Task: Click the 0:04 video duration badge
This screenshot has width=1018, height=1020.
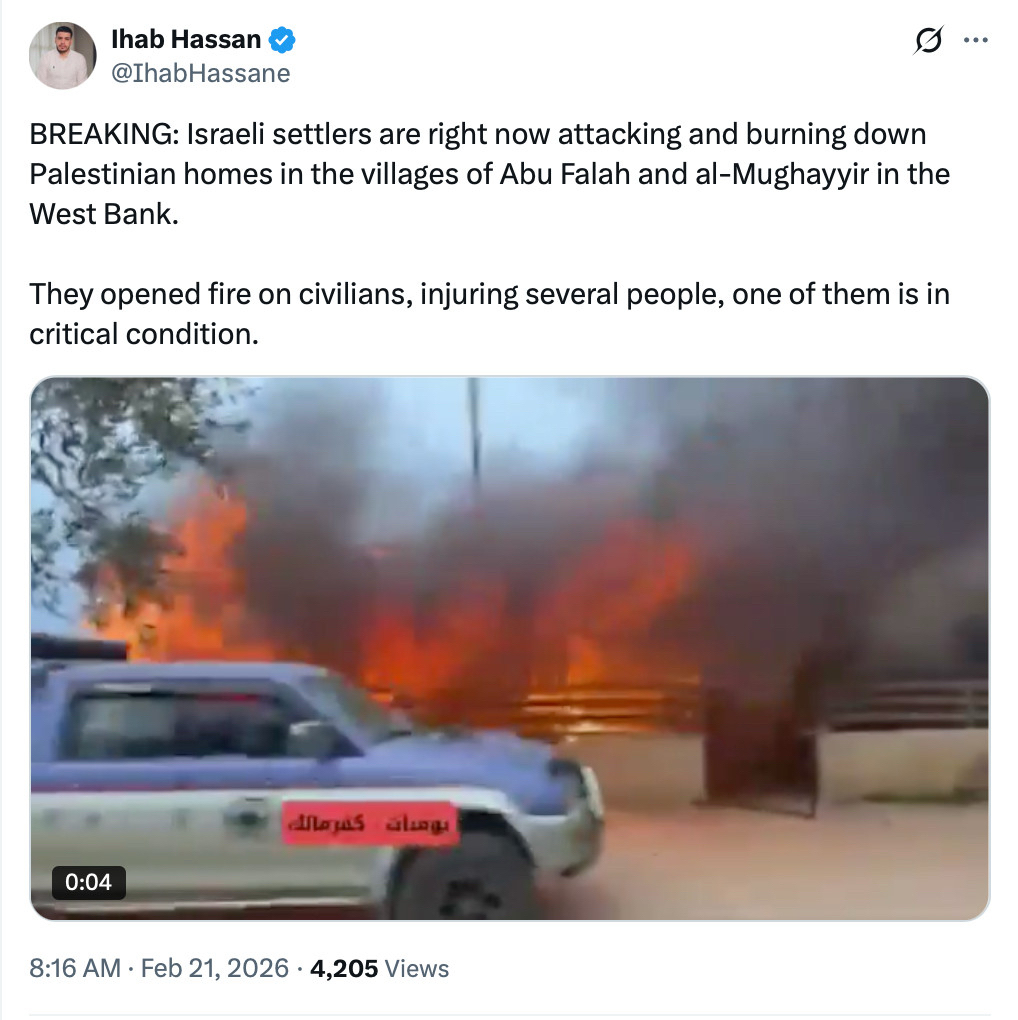Action: pyautogui.click(x=88, y=883)
